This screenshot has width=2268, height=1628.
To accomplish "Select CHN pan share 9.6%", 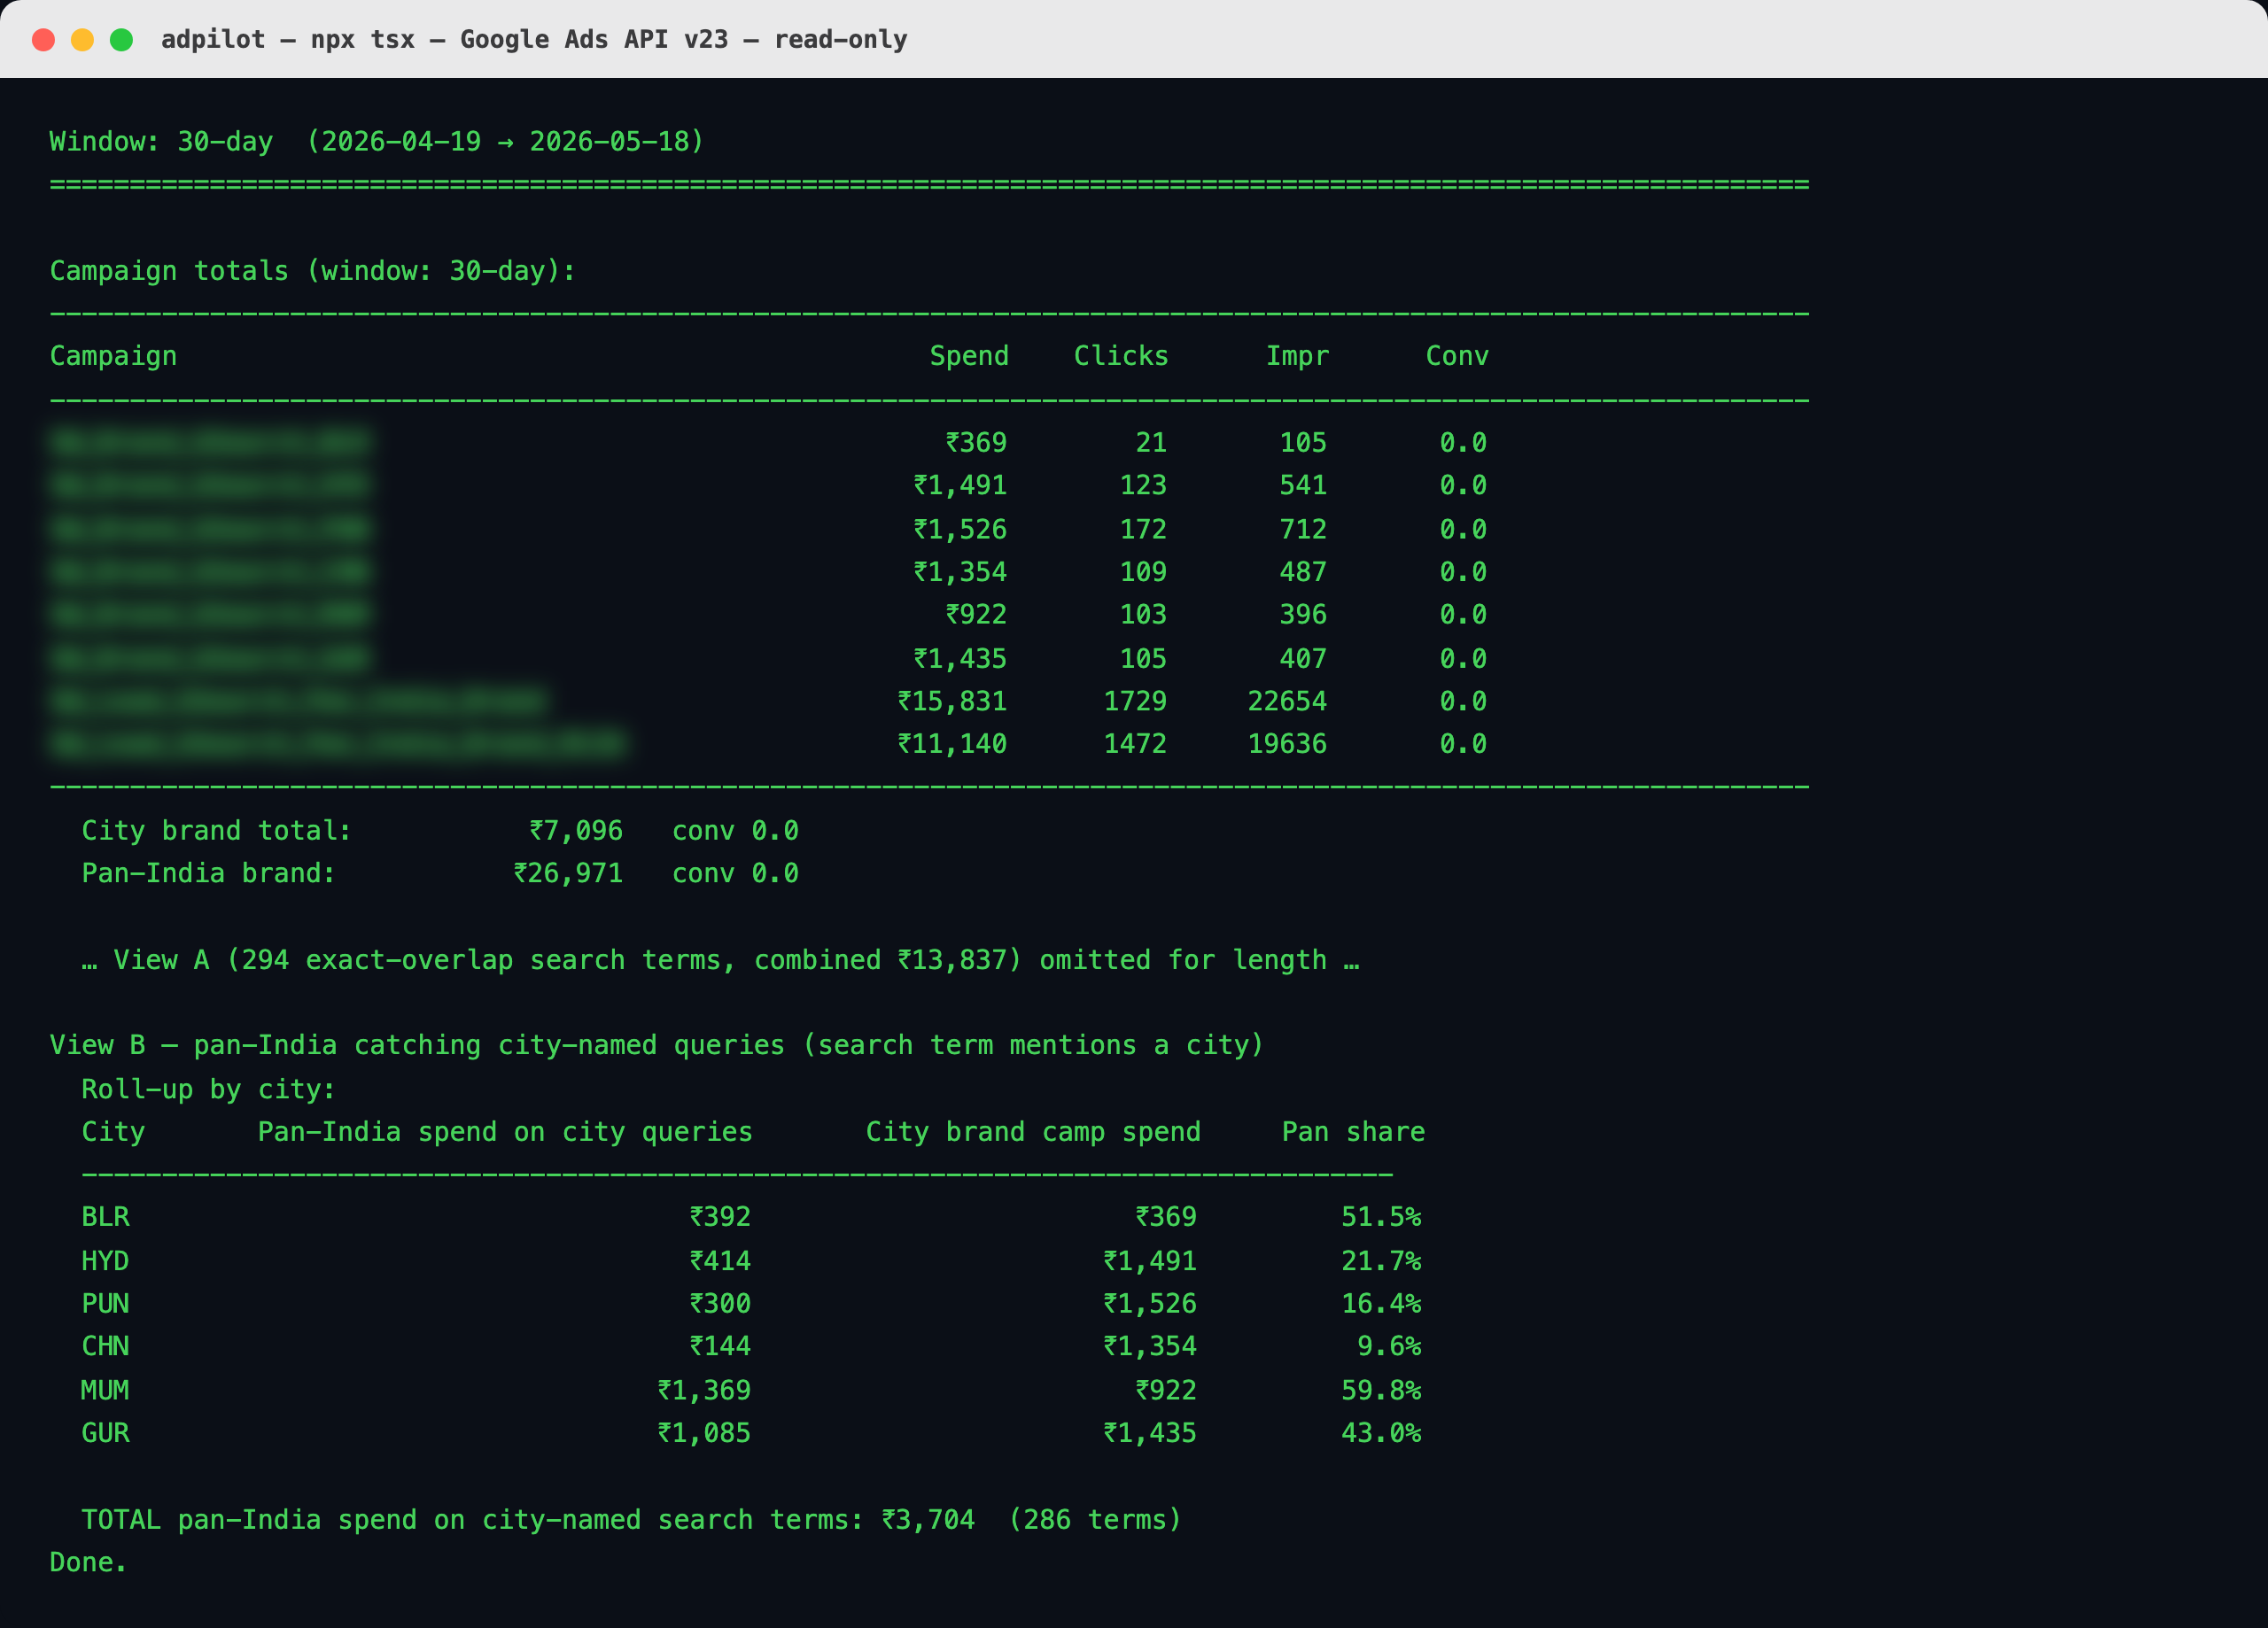I will (1389, 1346).
